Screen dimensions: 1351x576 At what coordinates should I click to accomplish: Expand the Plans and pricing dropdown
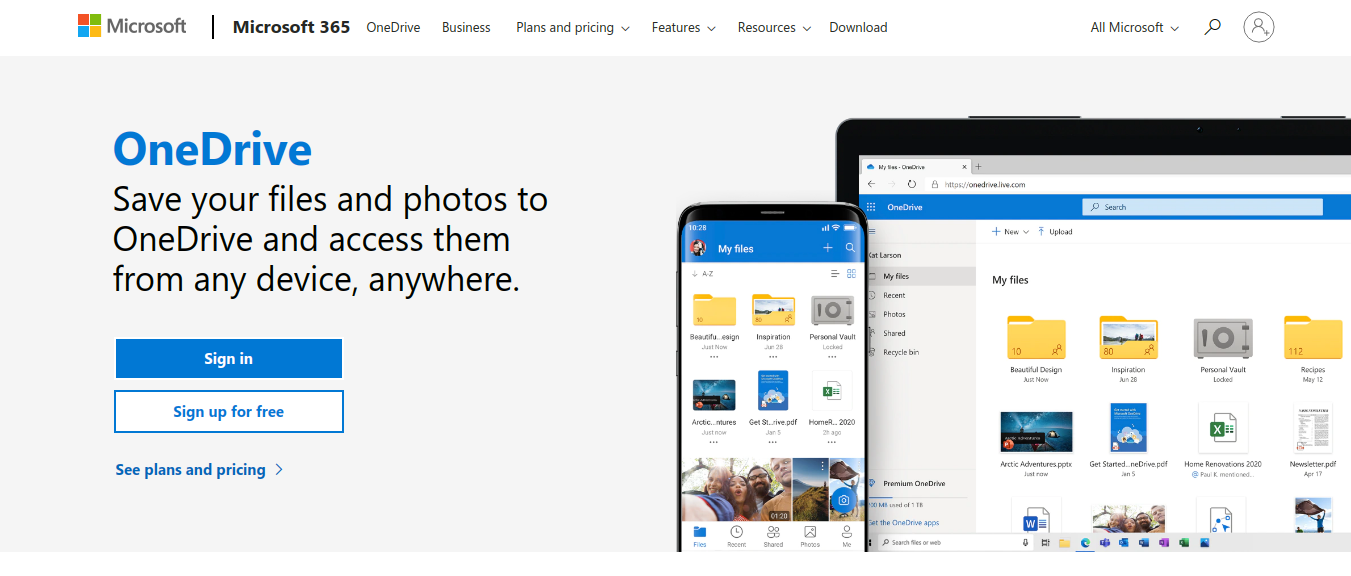573,28
